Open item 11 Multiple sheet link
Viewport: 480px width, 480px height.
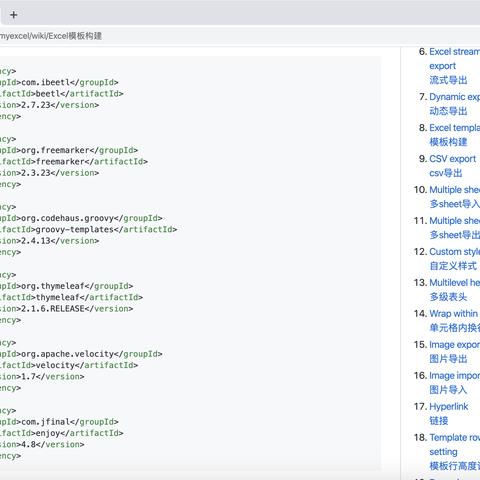point(455,221)
